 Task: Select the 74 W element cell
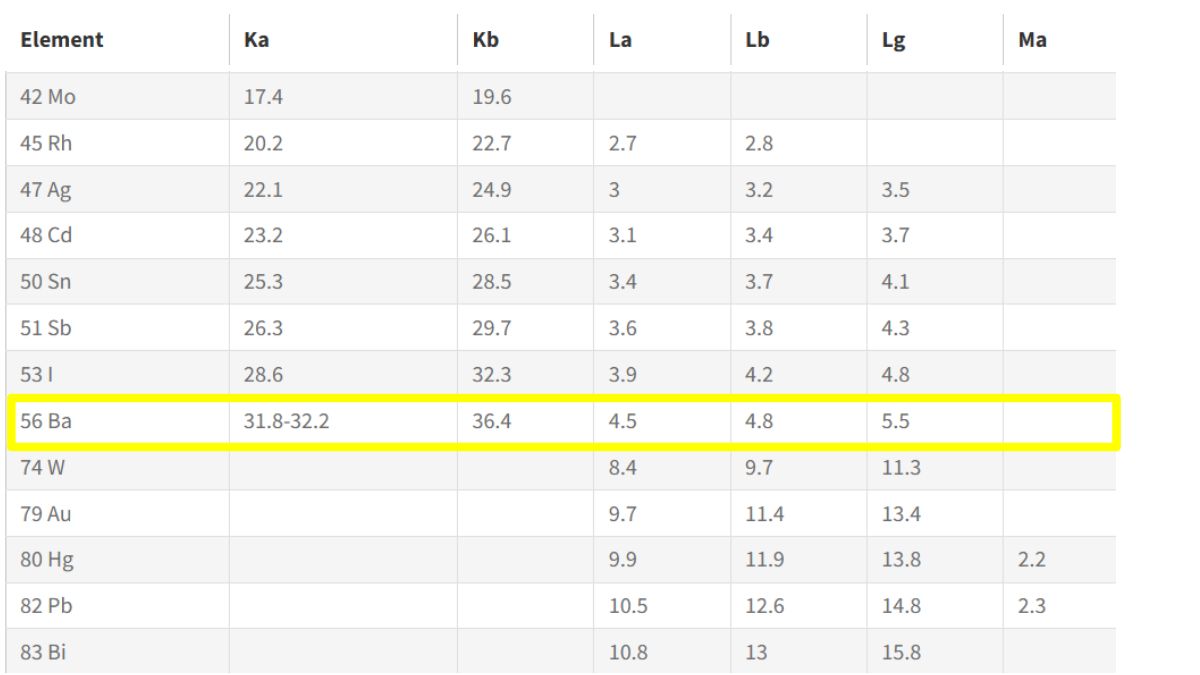[42, 467]
